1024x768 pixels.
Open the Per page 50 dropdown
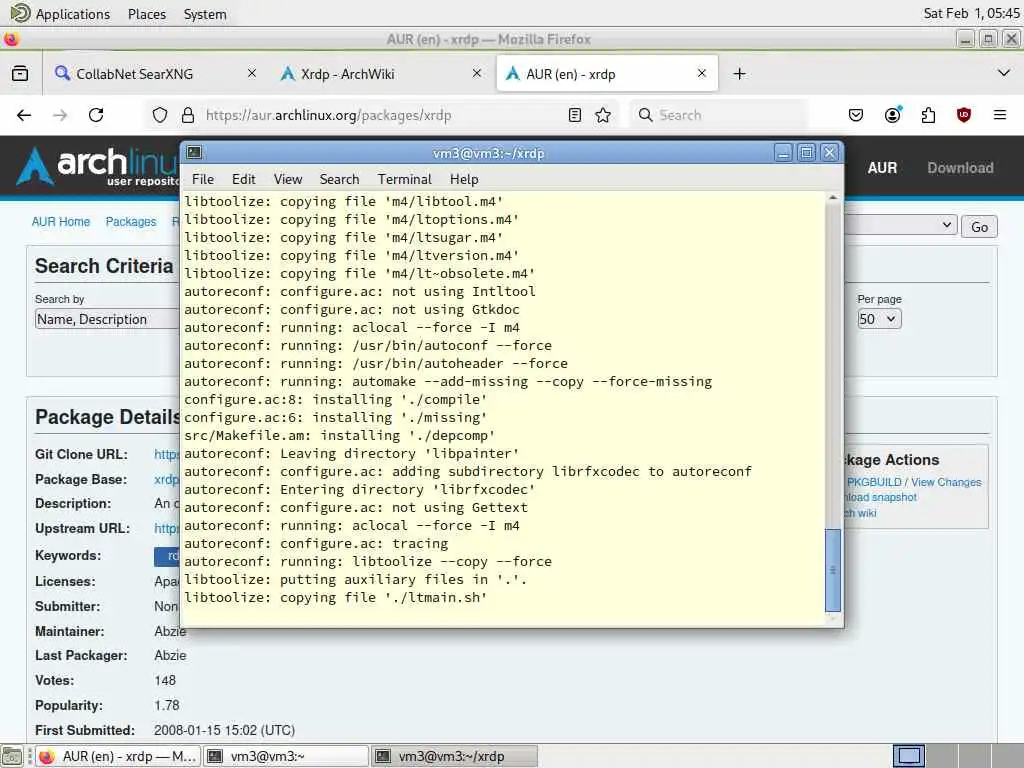pyautogui.click(x=879, y=319)
